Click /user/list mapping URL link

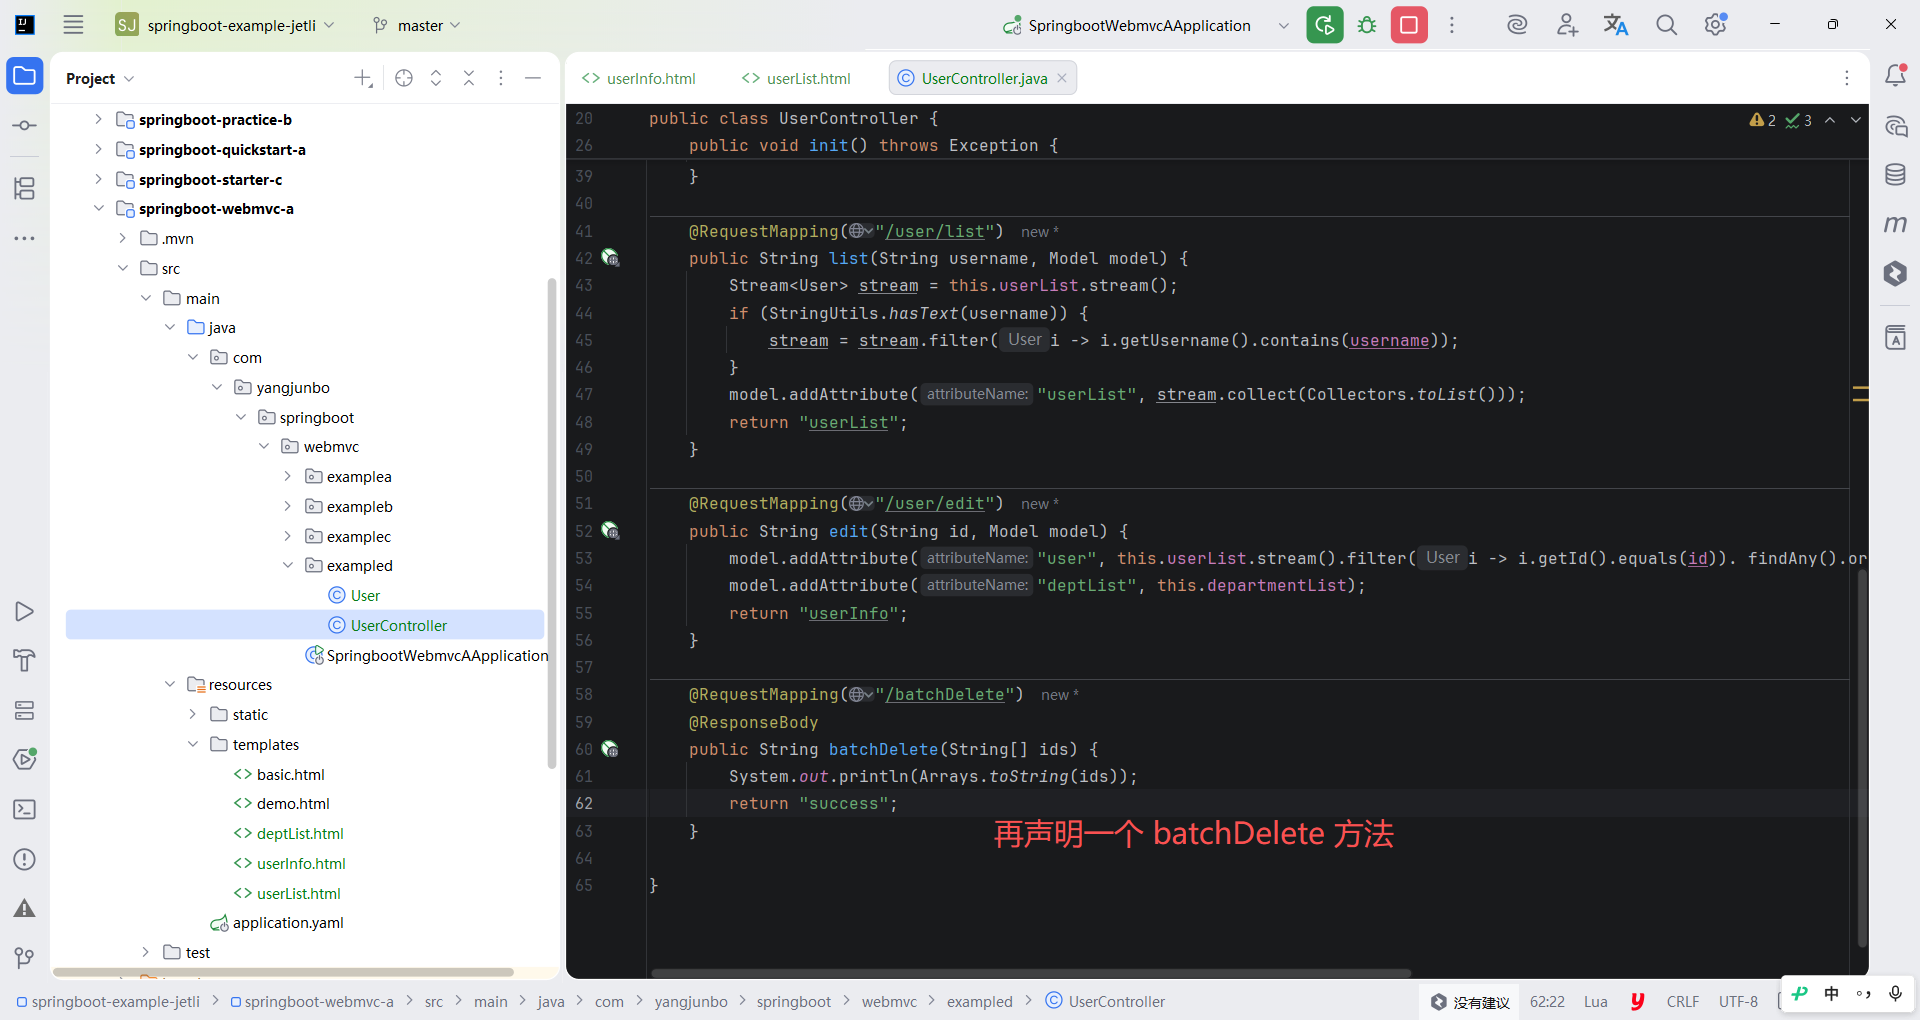(934, 231)
